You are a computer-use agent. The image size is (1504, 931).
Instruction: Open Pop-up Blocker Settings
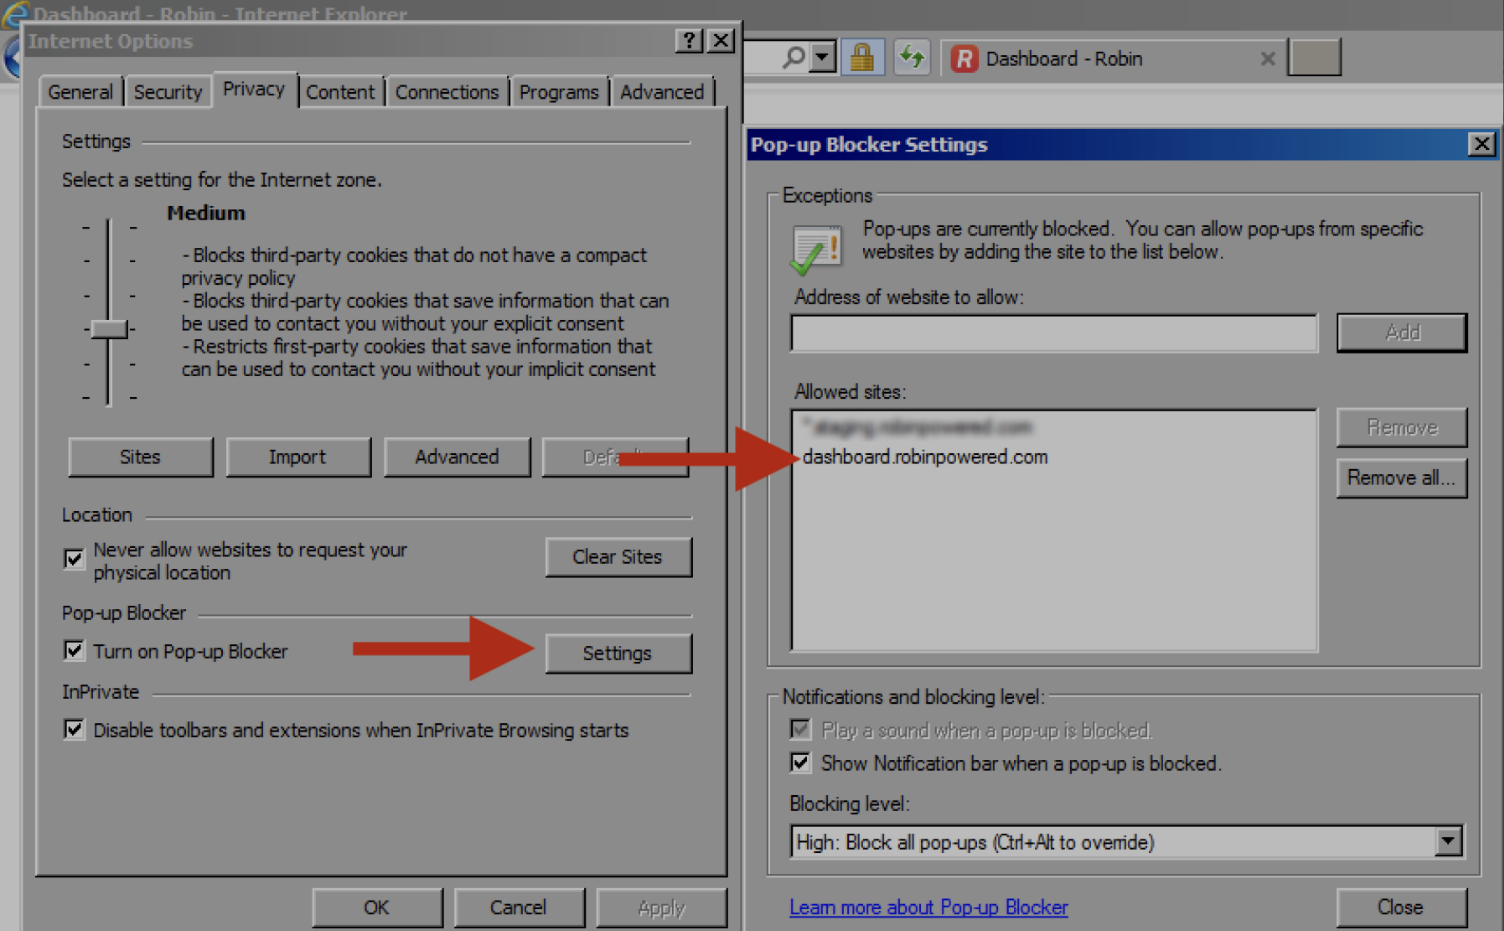(x=618, y=653)
